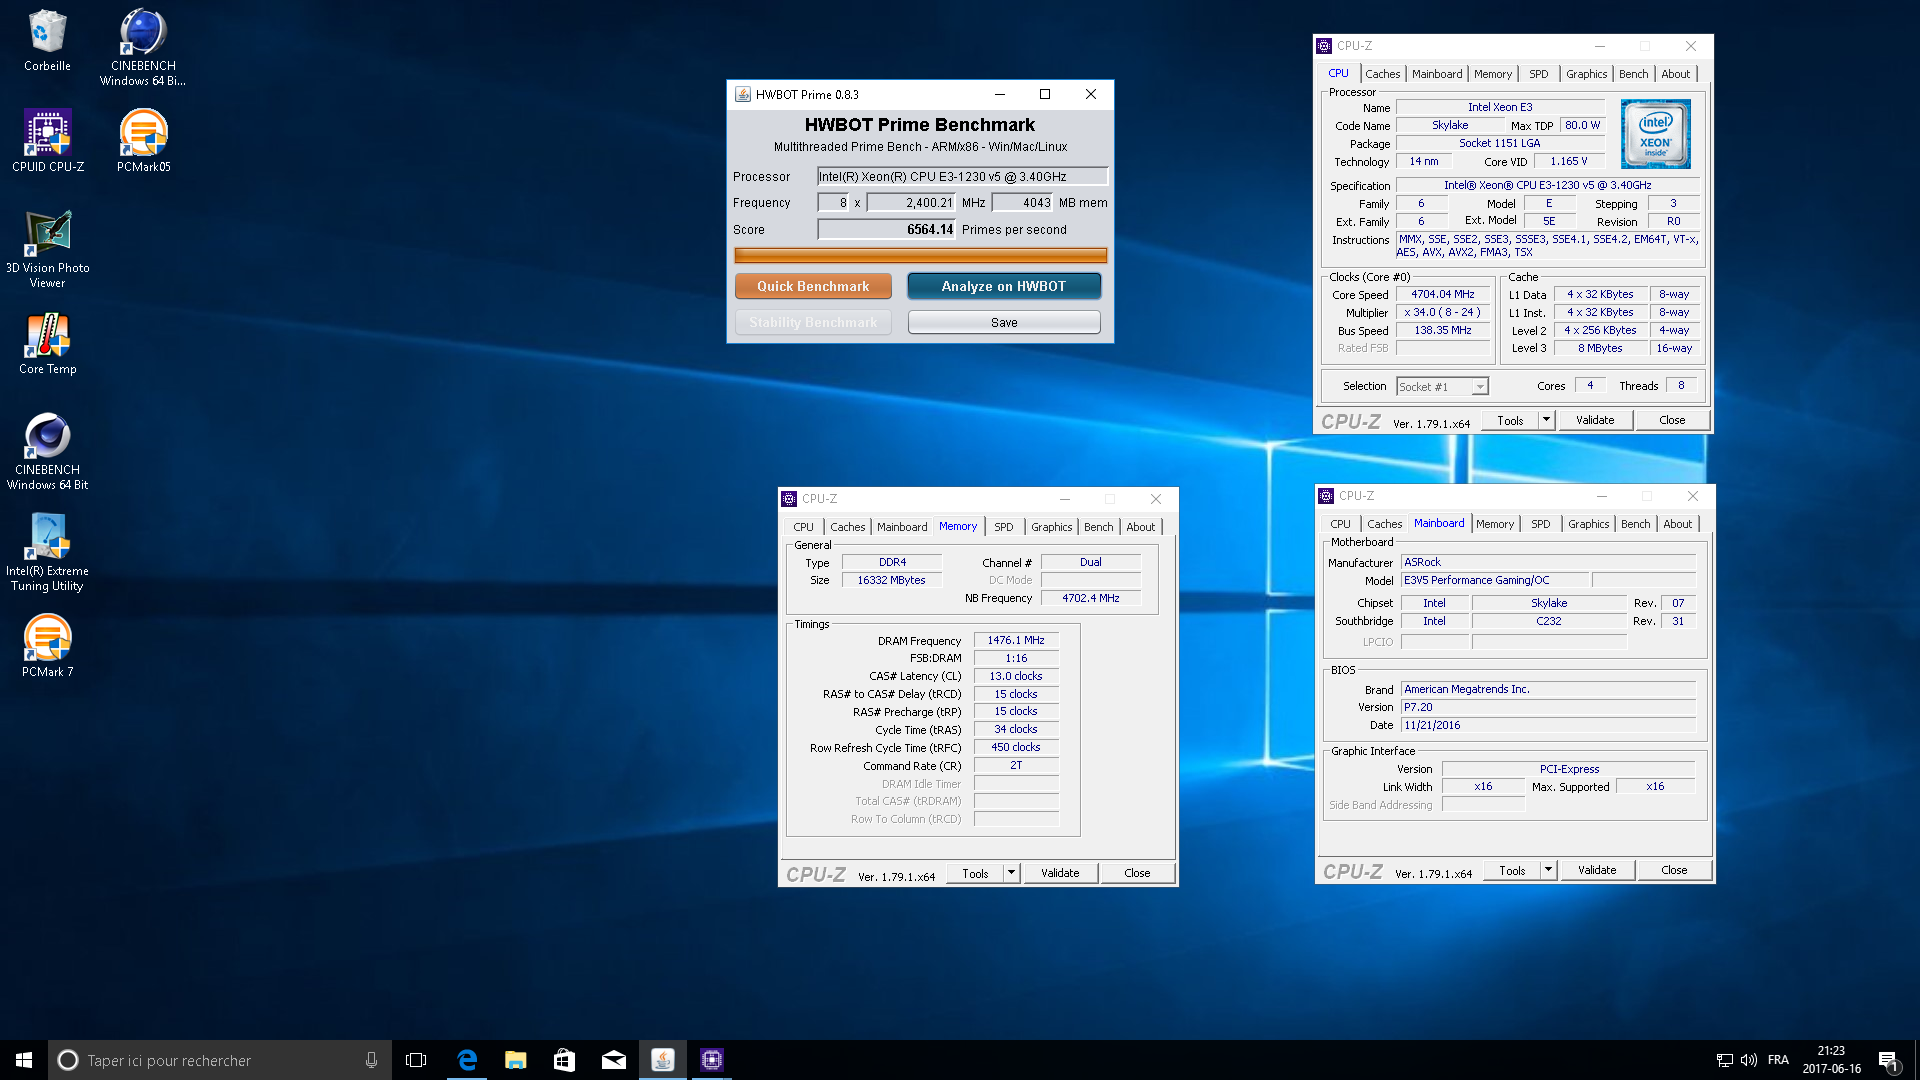Open CINEBENCH Windows 64 Bit shortcut below Core Temp

point(47,452)
